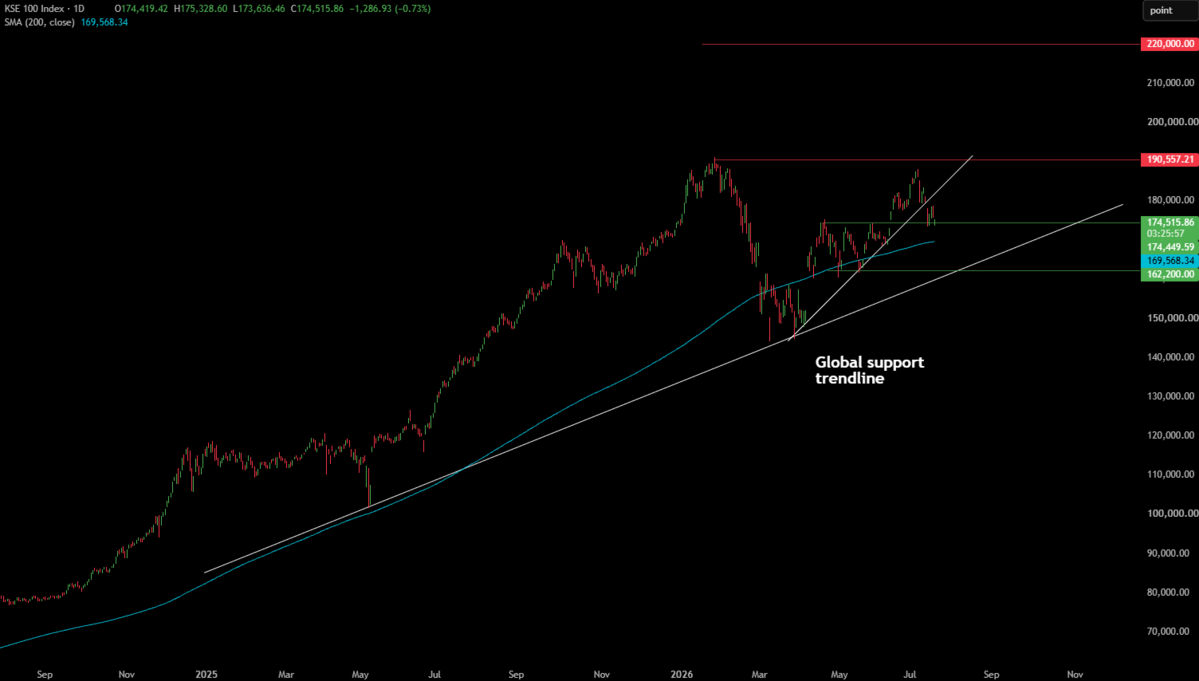Select the 162,200.00 support price label
This screenshot has height=681, width=1199.
point(1170,274)
